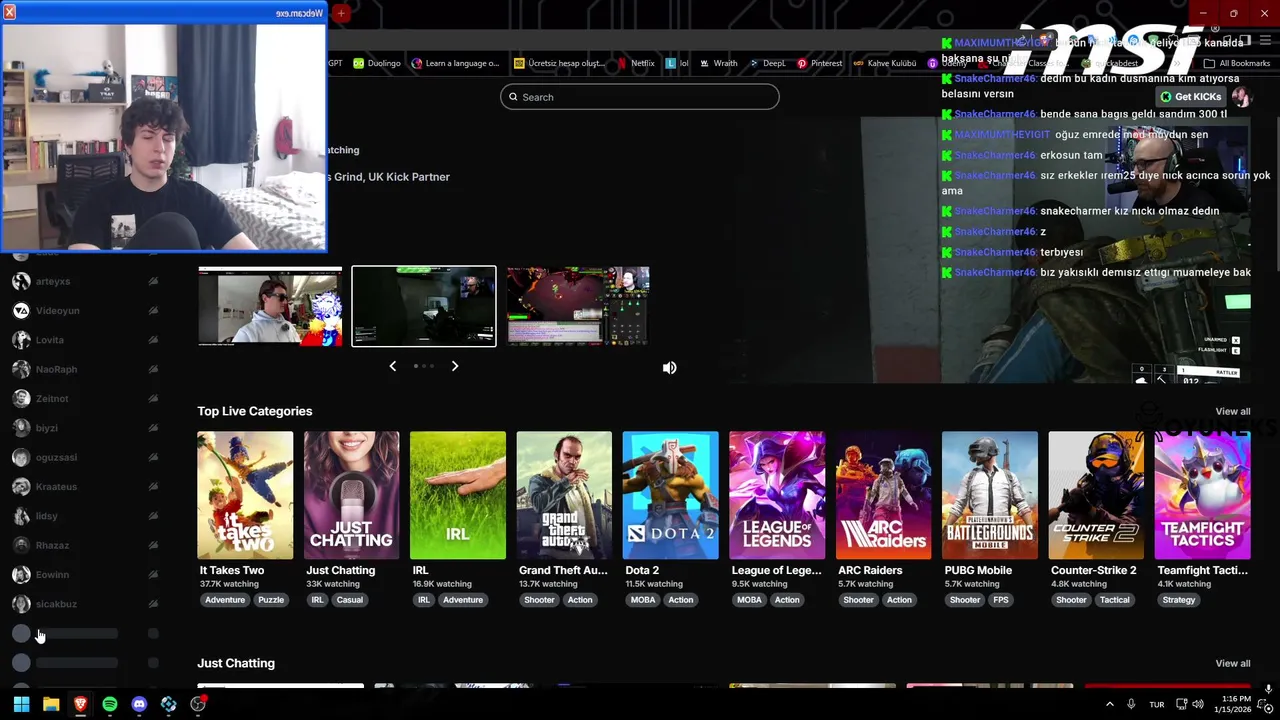Screen dimensions: 1280x720
Task: Open the lol bookmark
Action: 677,63
